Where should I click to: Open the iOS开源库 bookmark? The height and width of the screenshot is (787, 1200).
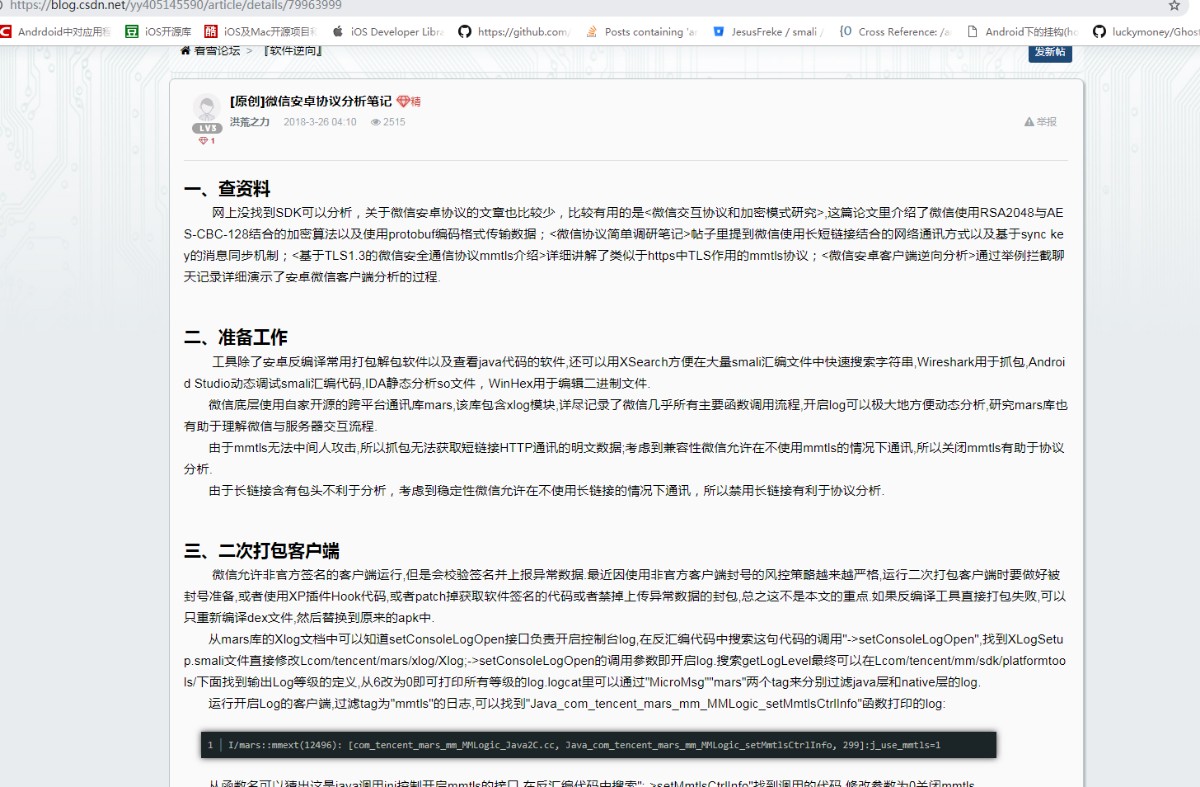click(158, 32)
